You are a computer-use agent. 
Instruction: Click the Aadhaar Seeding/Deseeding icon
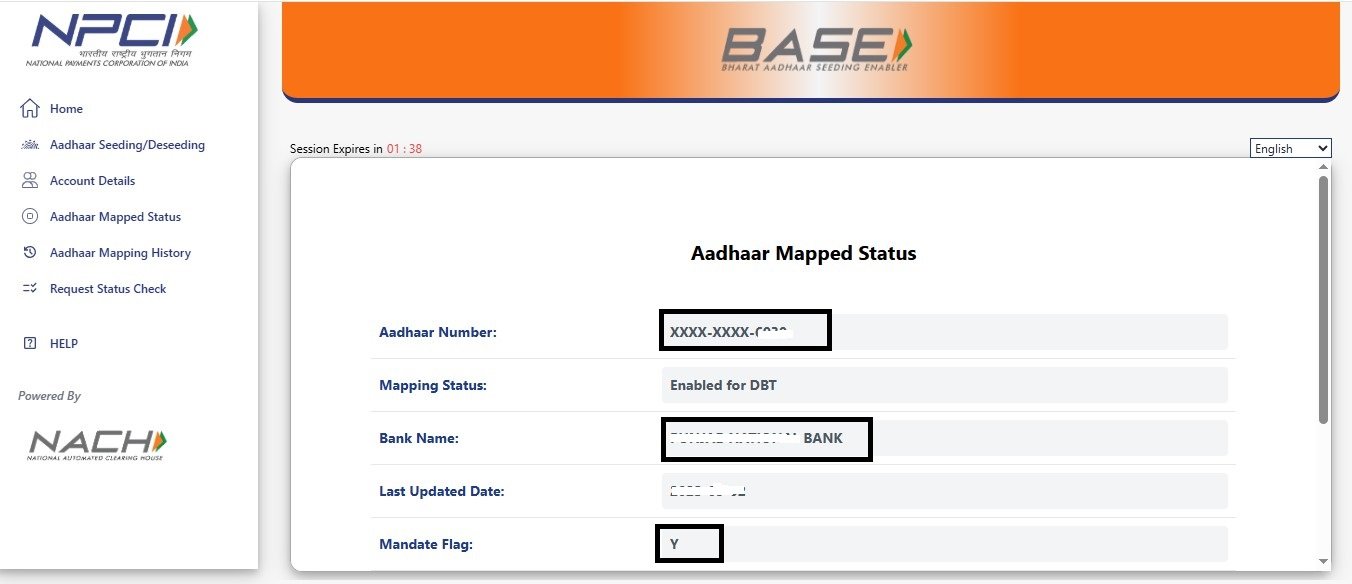pos(30,145)
